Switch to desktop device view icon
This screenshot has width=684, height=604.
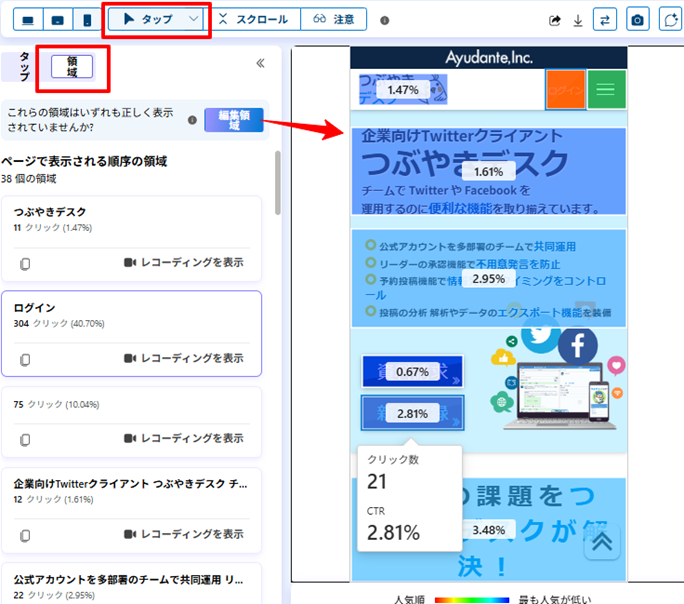tap(28, 20)
